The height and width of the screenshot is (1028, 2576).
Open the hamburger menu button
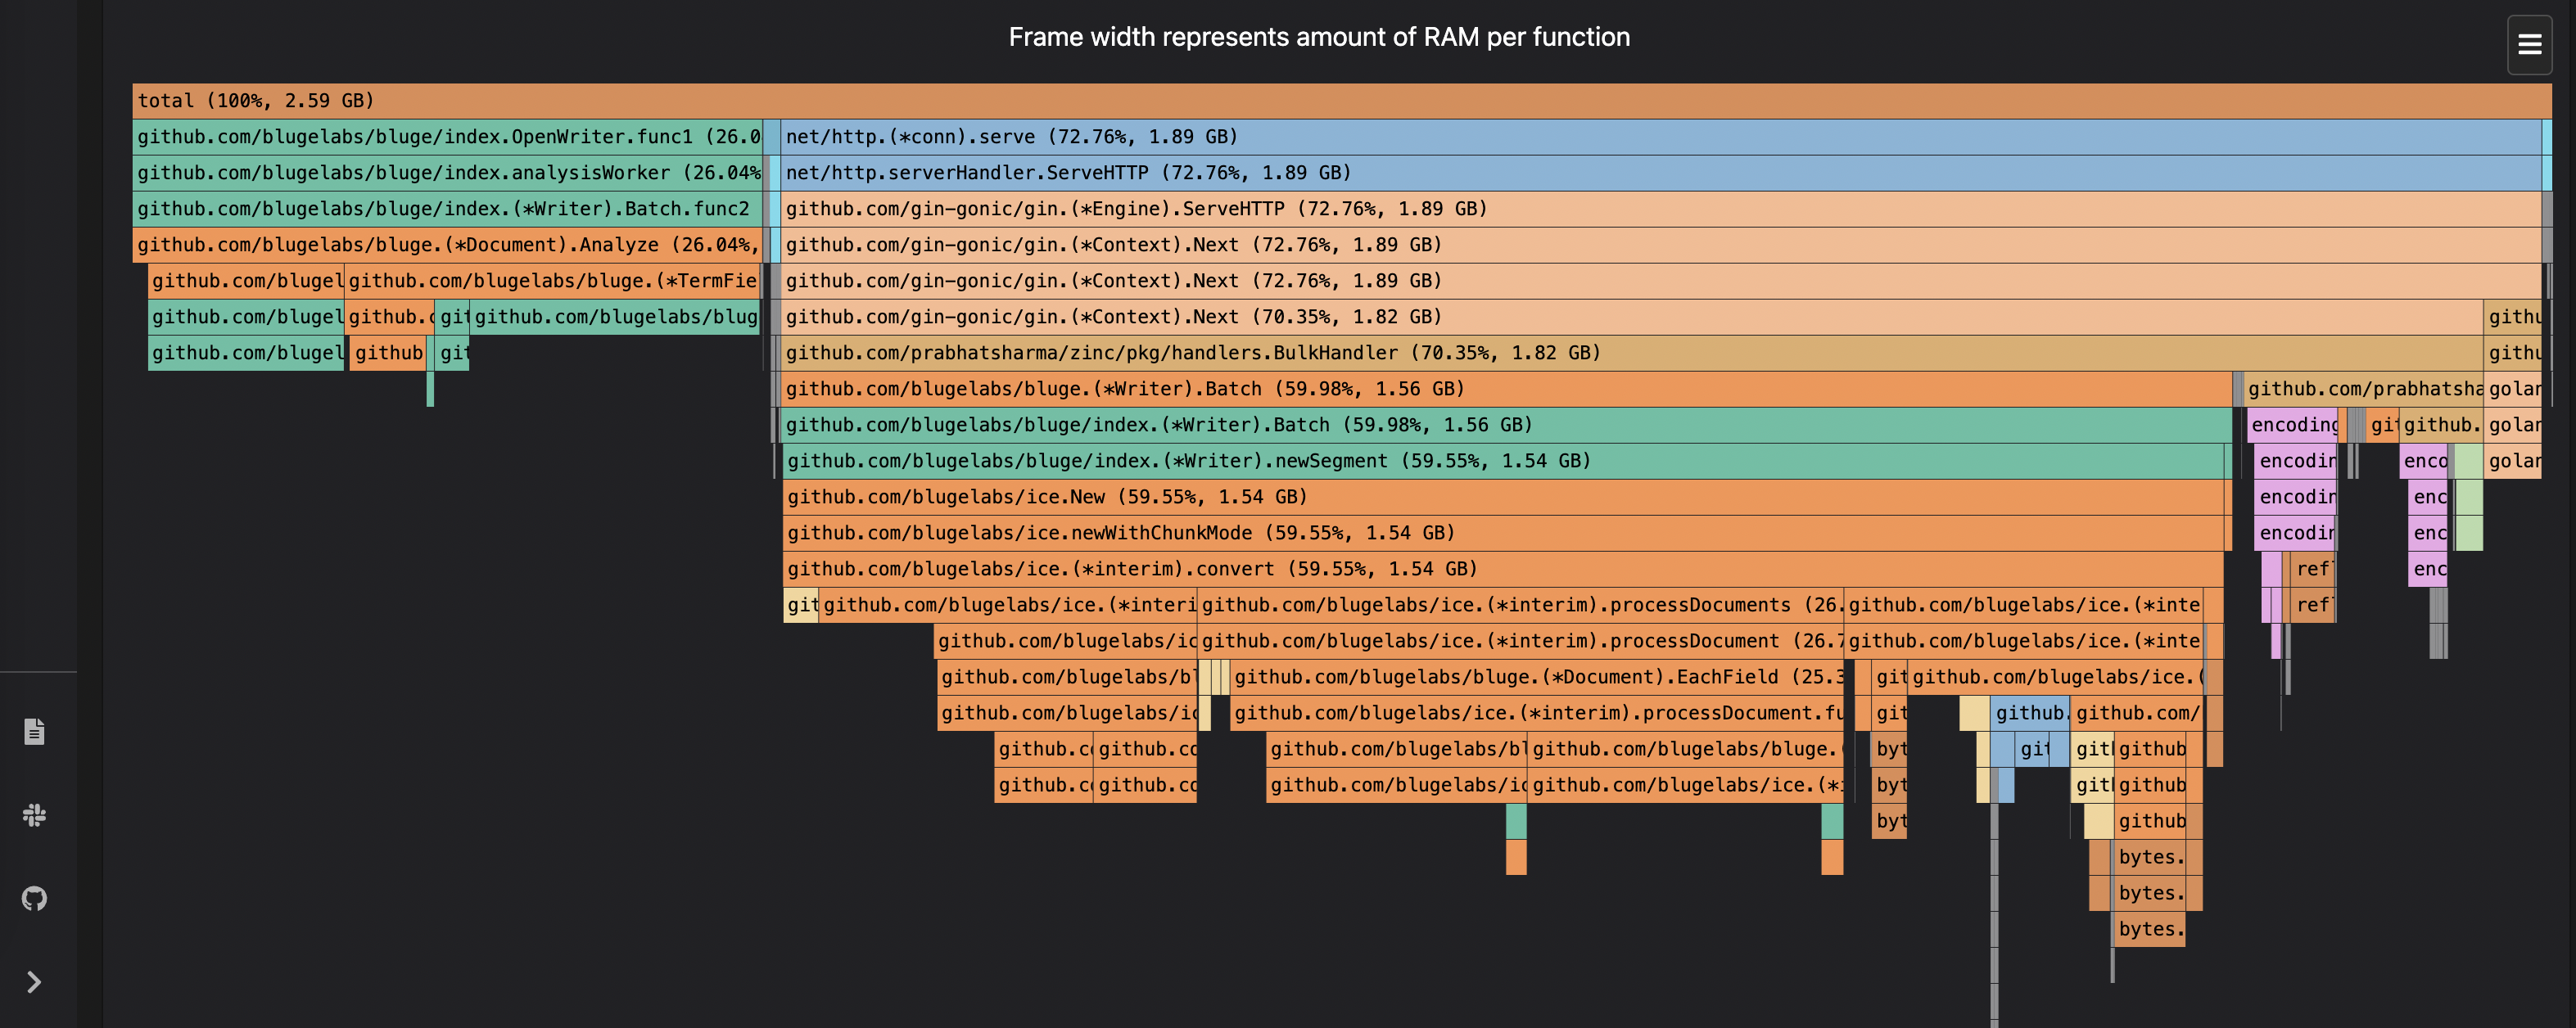[2529, 44]
